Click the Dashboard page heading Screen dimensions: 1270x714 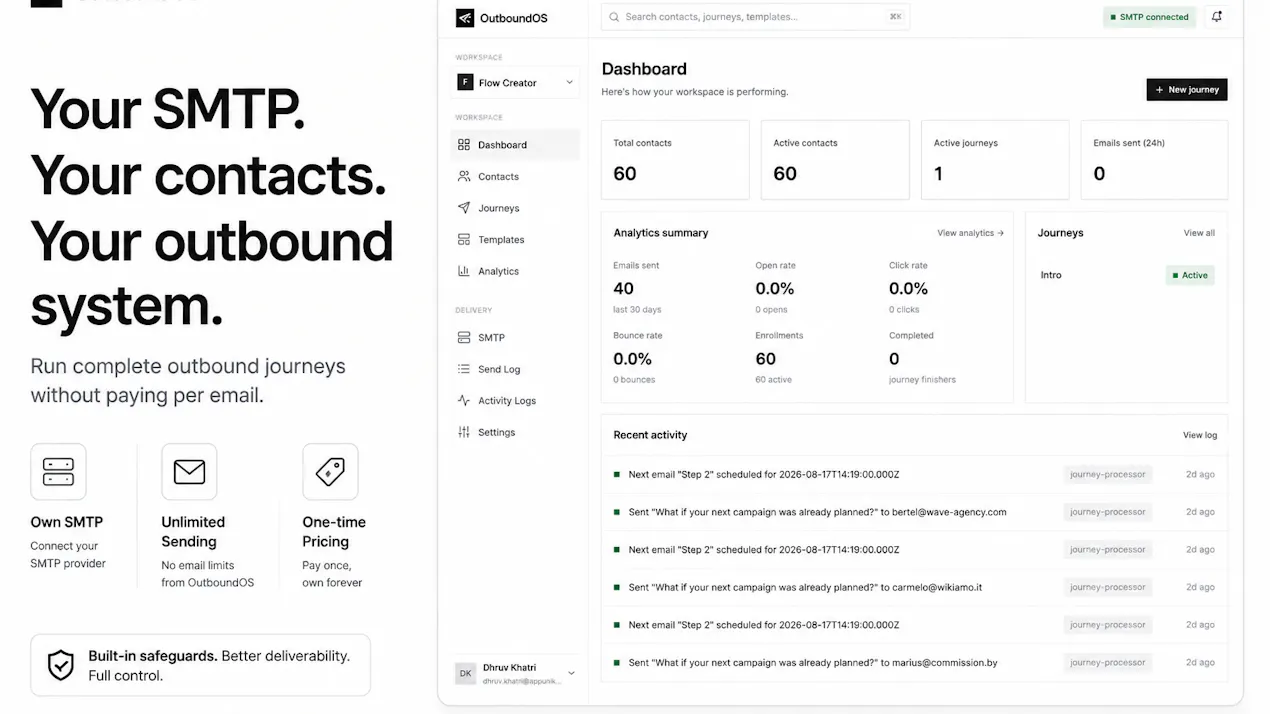point(644,69)
